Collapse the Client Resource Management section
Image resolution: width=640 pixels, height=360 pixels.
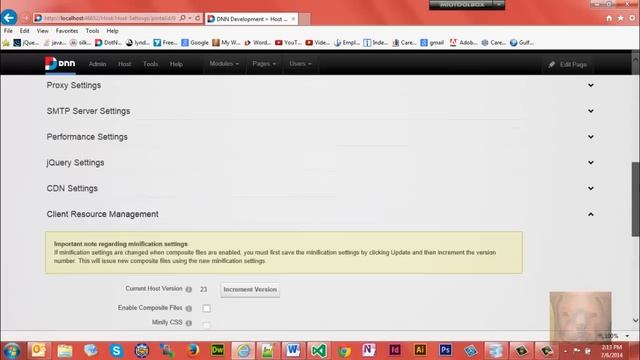(591, 214)
